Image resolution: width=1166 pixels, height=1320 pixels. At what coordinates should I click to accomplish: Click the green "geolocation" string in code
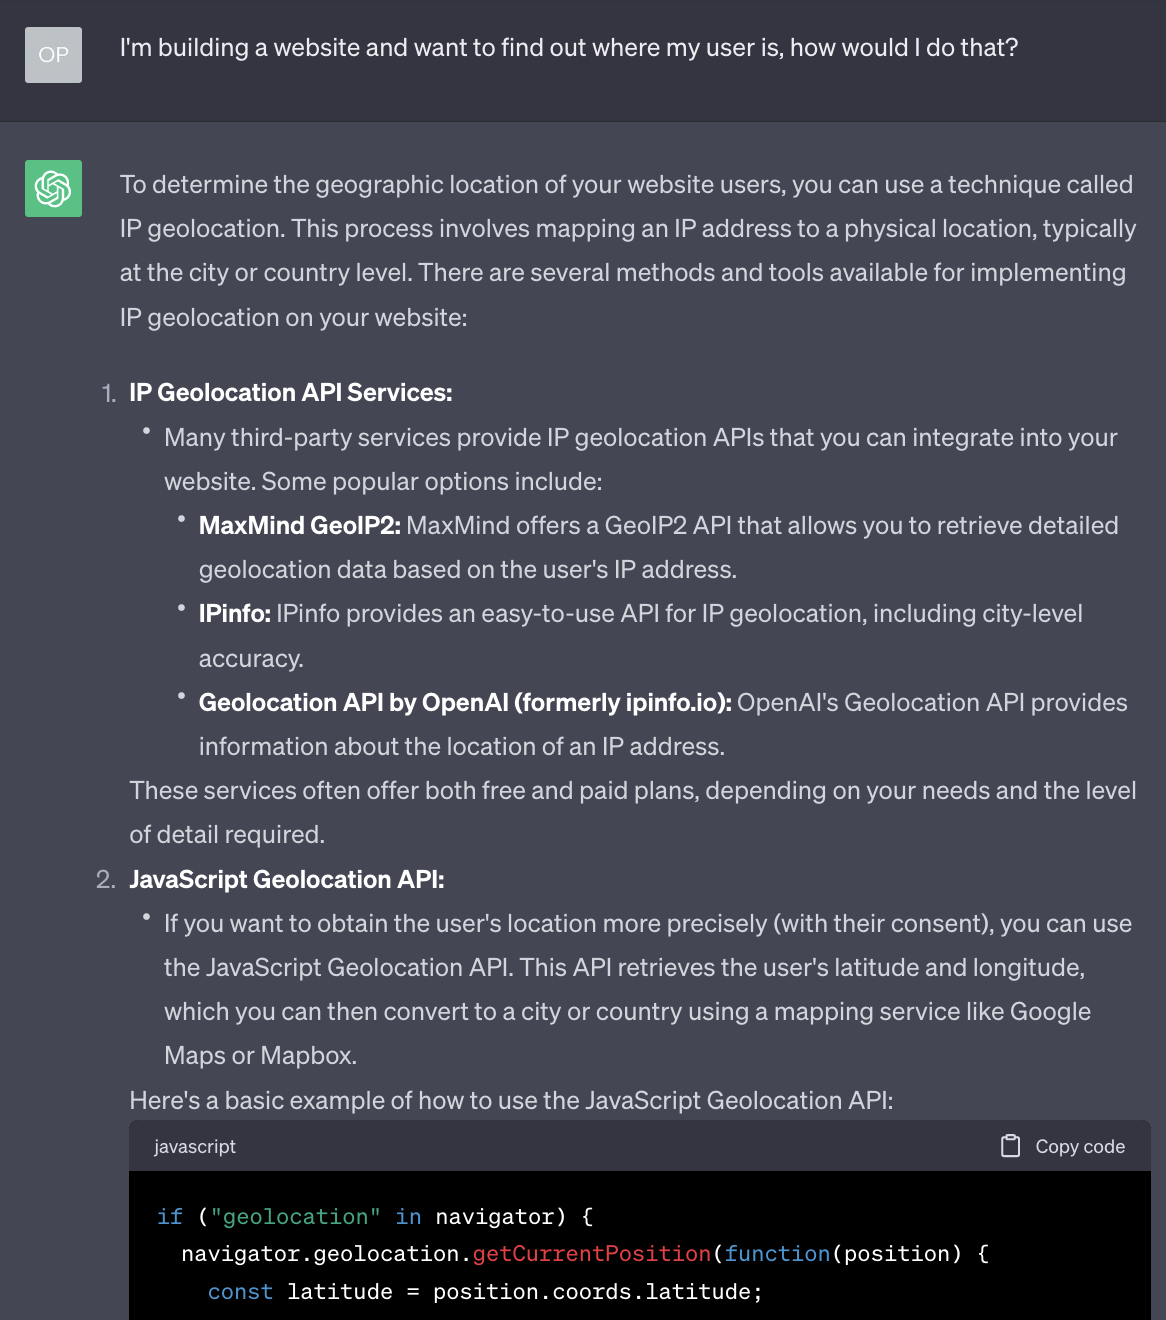point(295,1217)
